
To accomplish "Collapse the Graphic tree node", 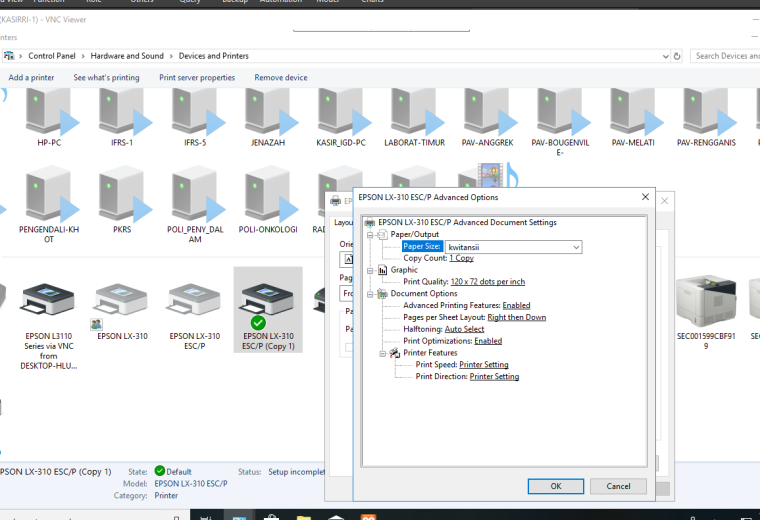I will tap(370, 270).
